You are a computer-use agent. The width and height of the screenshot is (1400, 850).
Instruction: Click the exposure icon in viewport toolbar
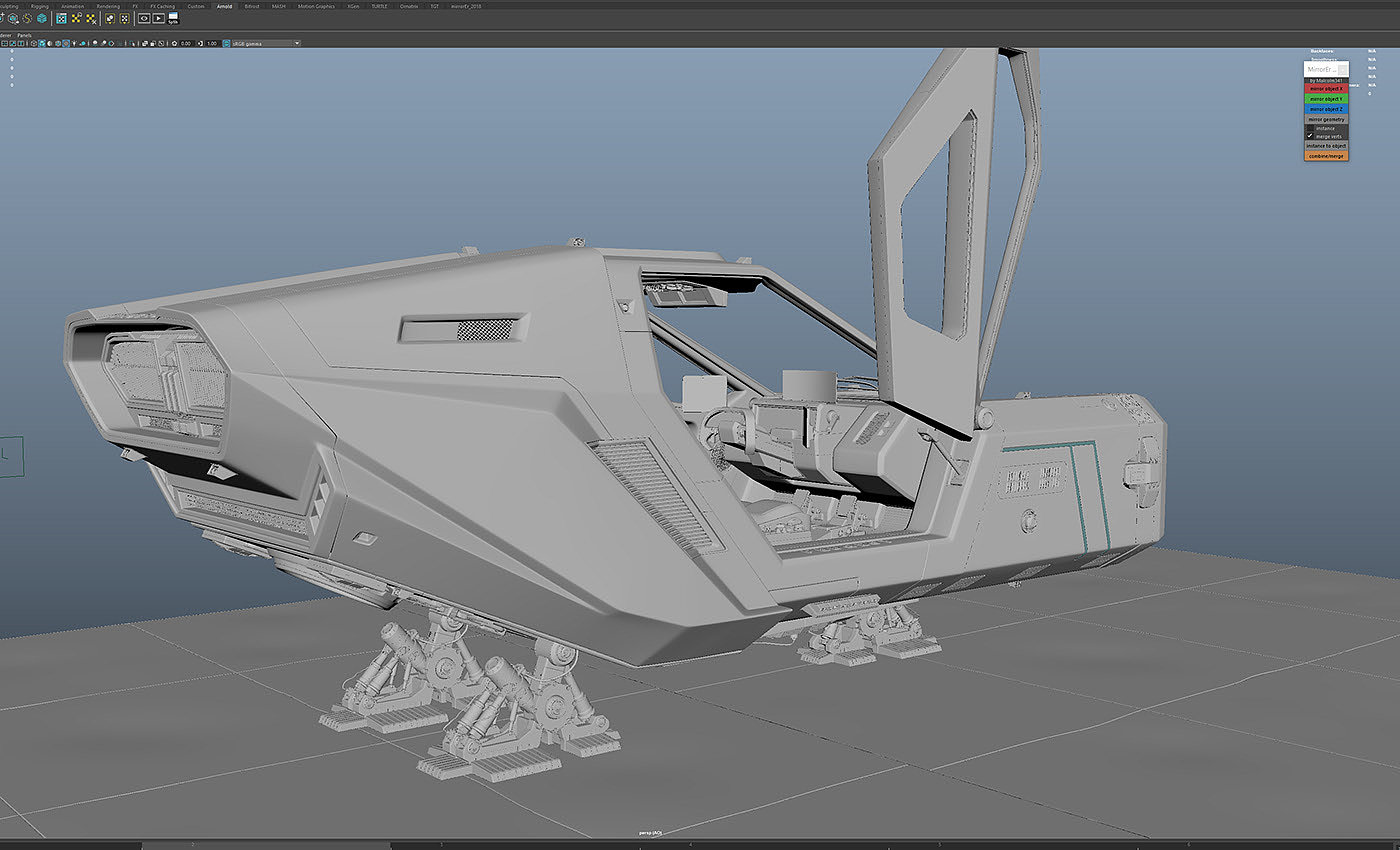175,43
